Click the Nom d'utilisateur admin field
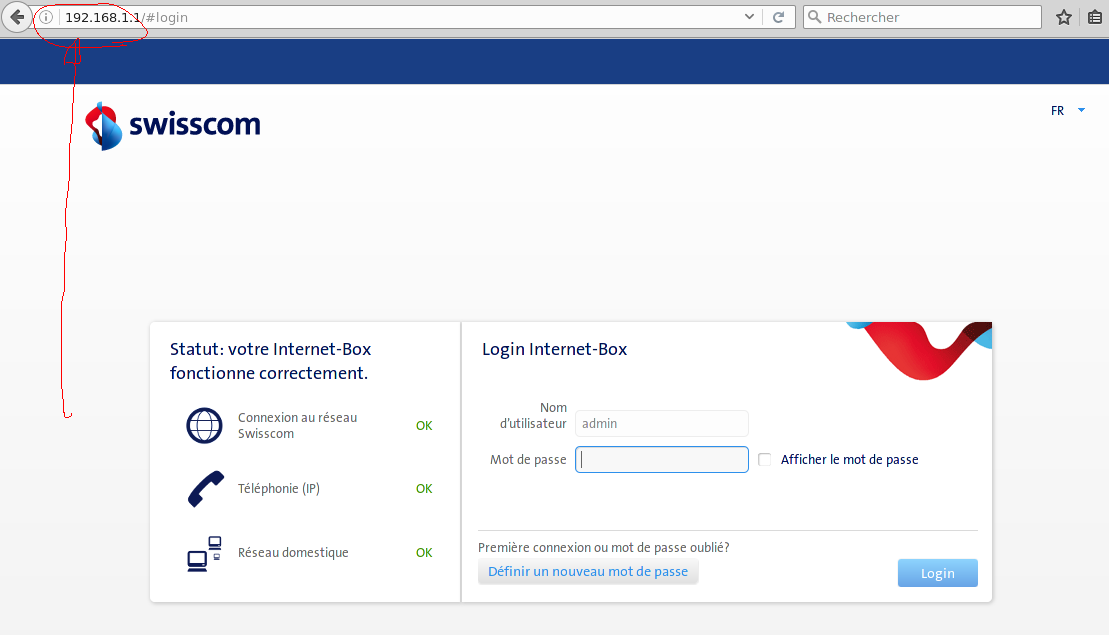1109x635 pixels. 661,423
